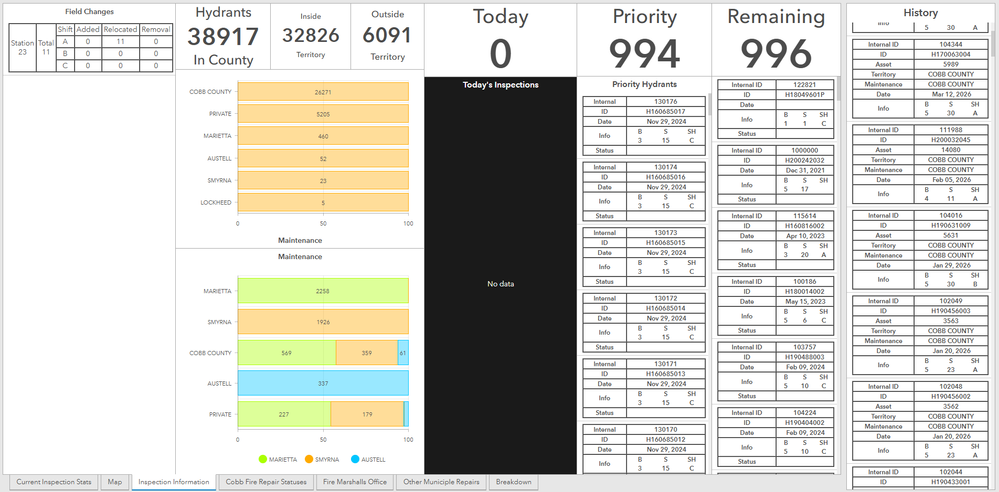Select remaining hydrant internal ID 122821
Screen dimensions: 999x492
804,84
